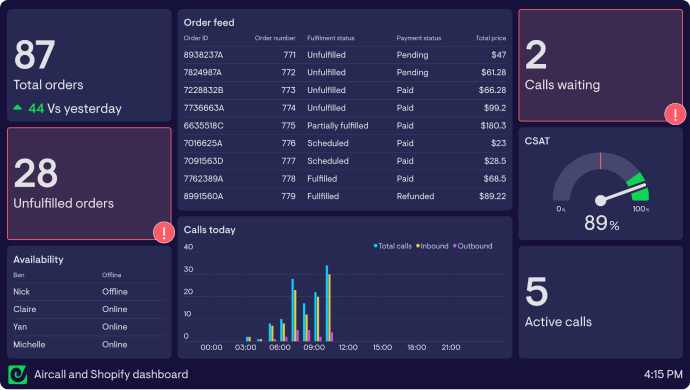Click order number 776
This screenshot has width=690, height=390.
click(288, 143)
